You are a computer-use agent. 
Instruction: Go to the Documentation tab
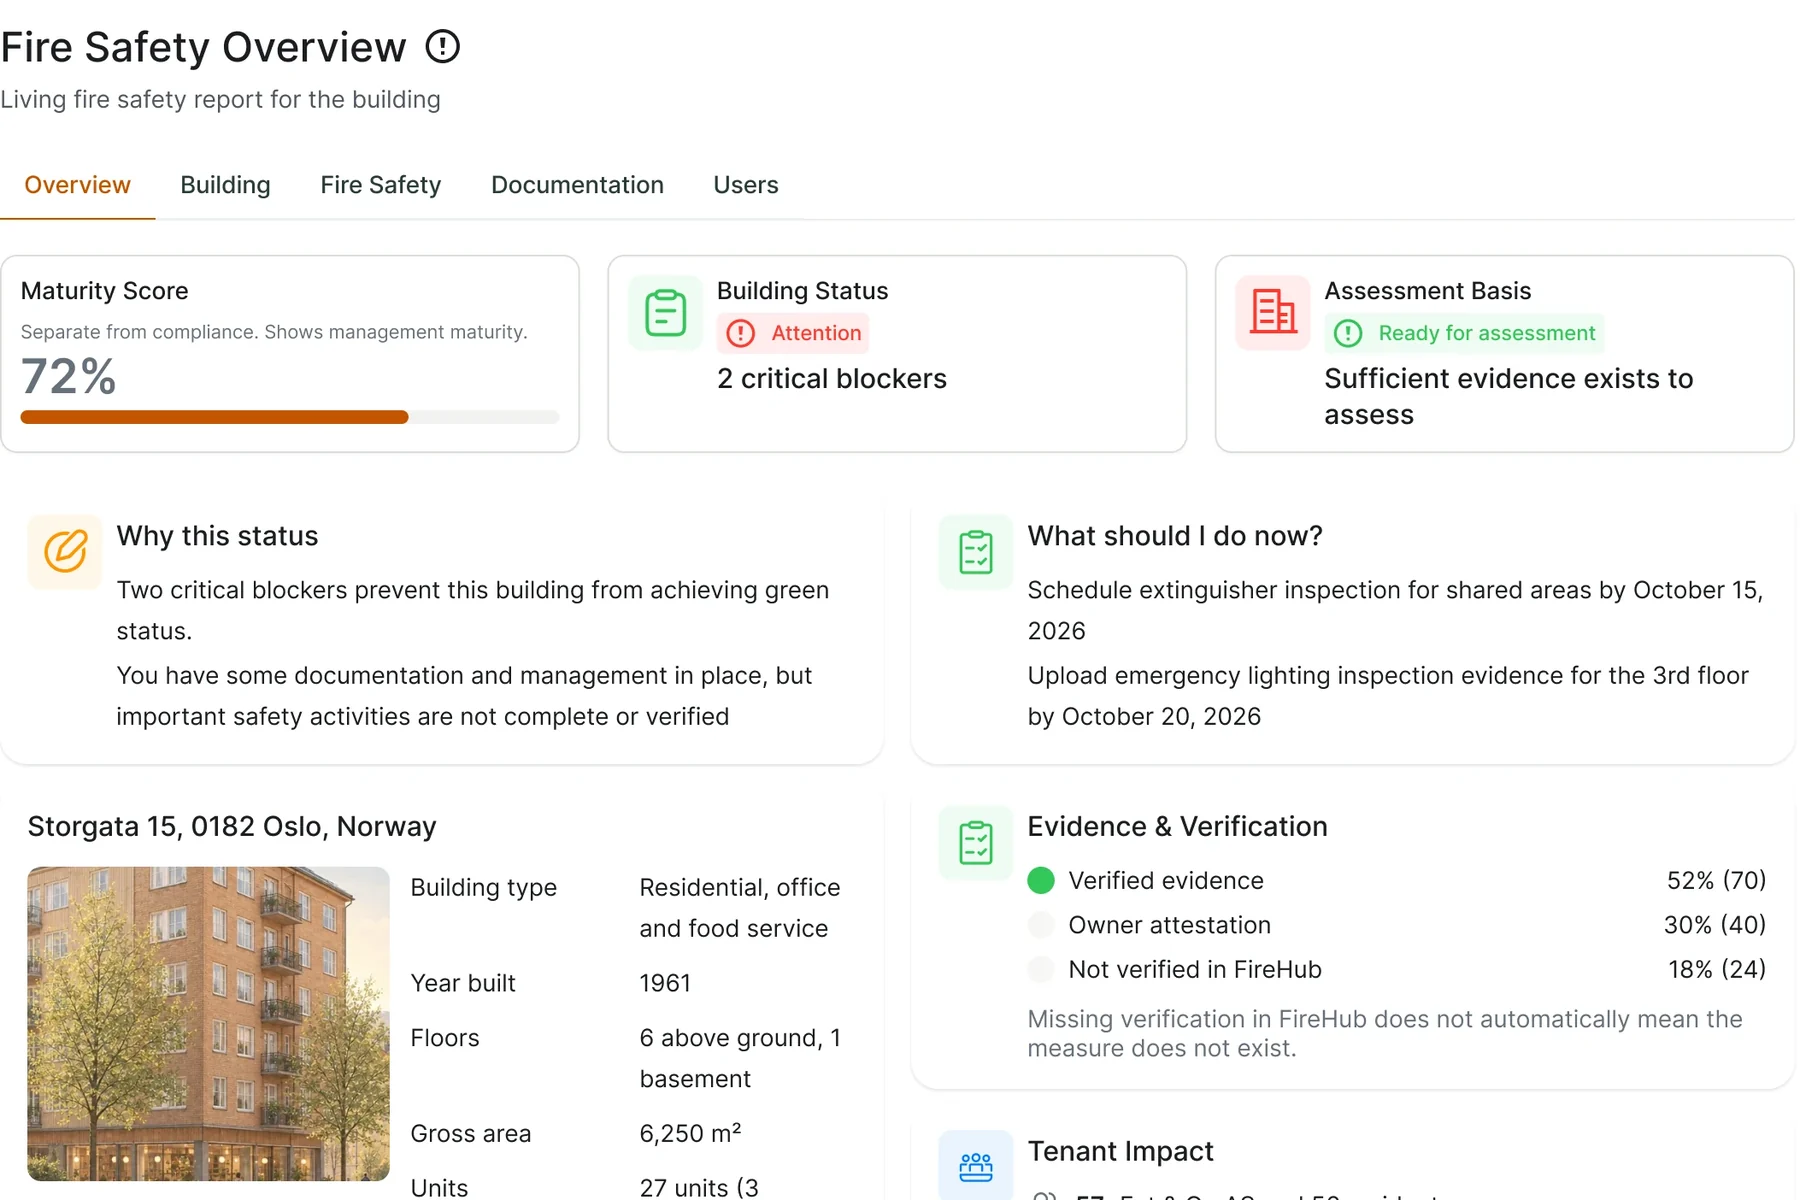tap(577, 185)
